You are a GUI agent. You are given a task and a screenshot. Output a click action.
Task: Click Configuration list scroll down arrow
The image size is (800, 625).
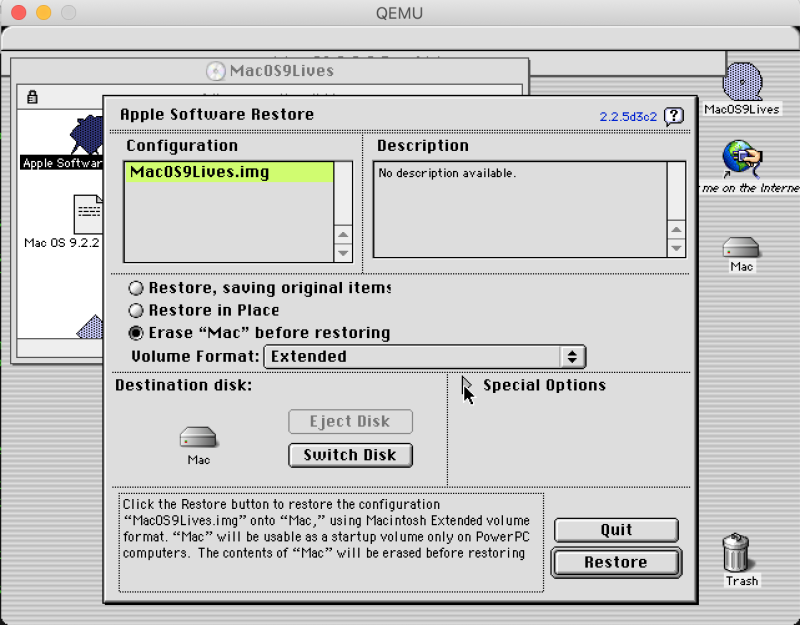point(343,253)
